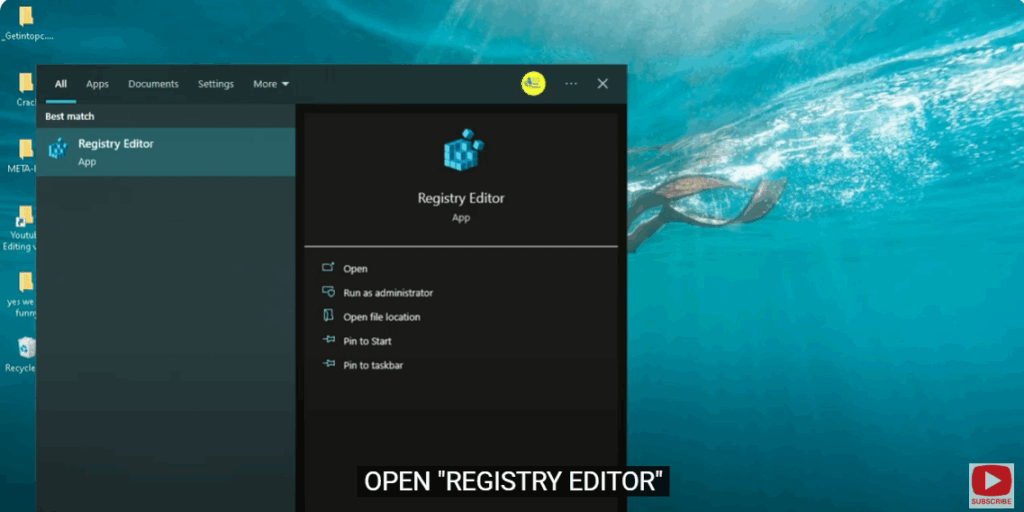
Task: Close the search panel with X
Action: coord(603,84)
